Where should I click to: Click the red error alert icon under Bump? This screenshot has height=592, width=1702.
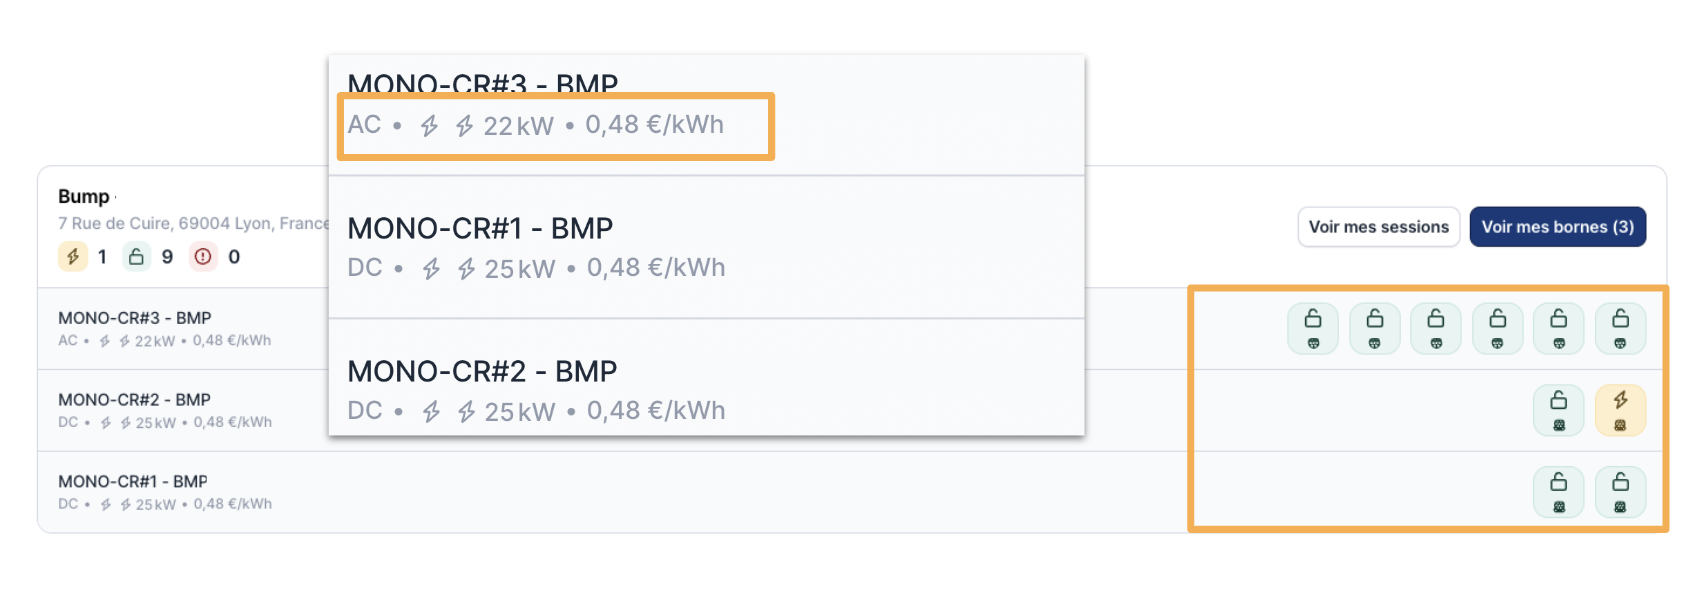[x=203, y=257]
